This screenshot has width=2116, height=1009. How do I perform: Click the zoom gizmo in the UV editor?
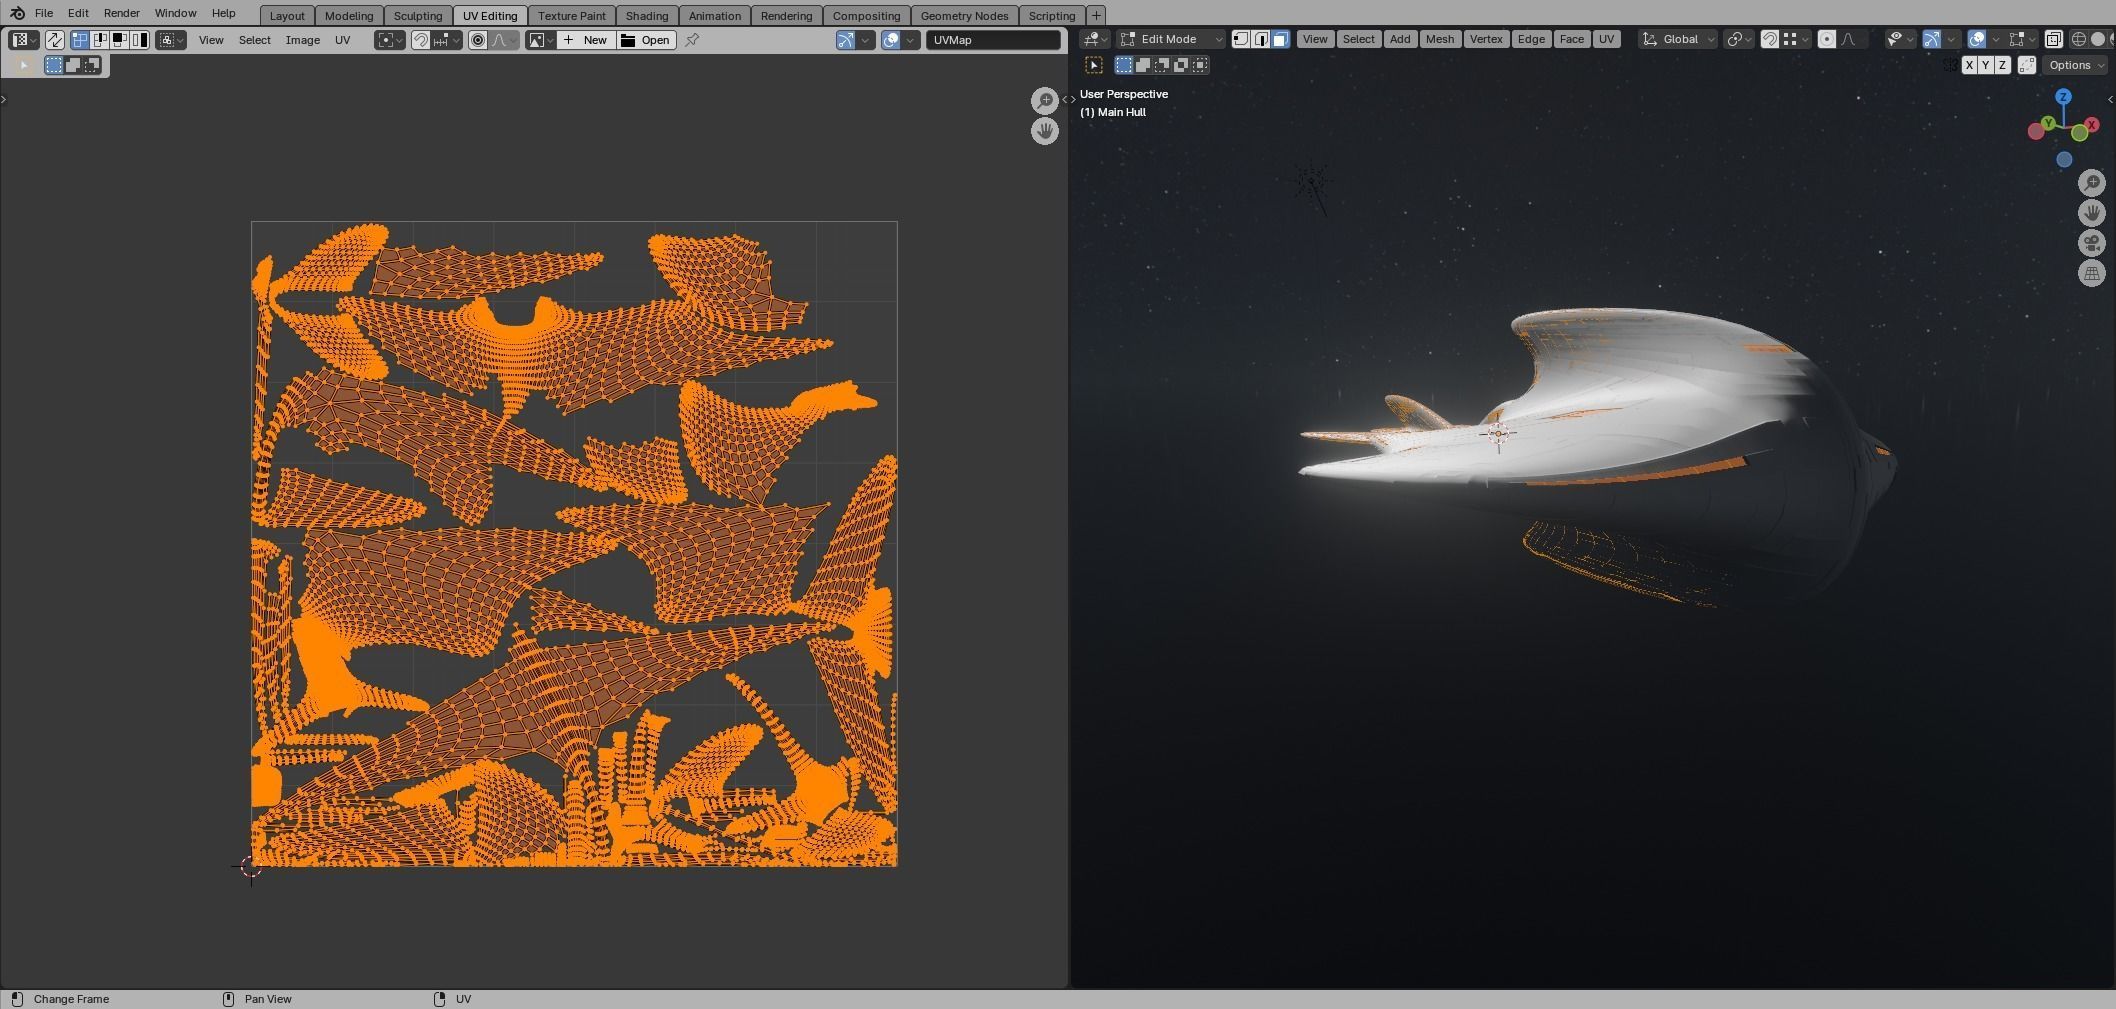coord(1045,100)
